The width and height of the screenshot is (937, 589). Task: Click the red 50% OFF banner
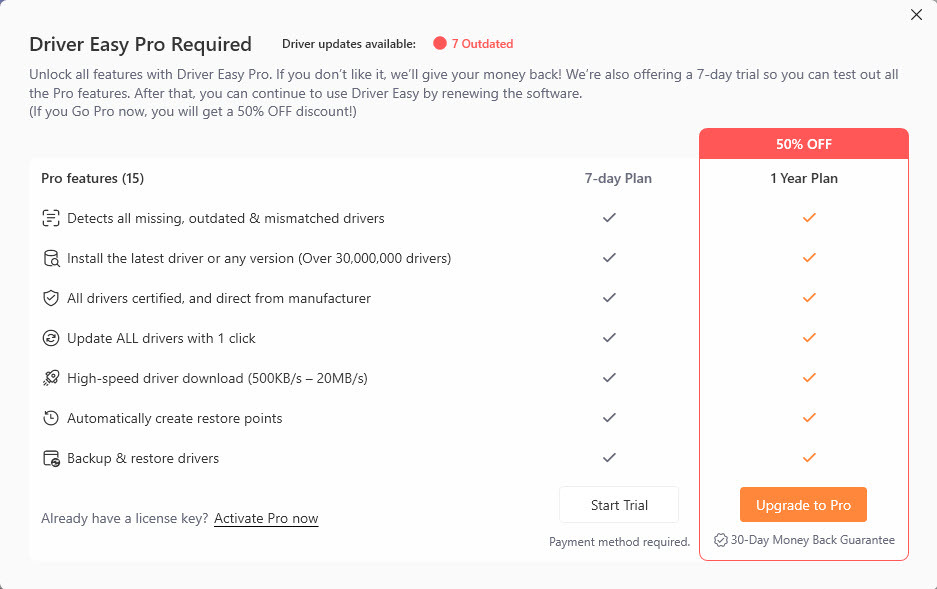[803, 144]
